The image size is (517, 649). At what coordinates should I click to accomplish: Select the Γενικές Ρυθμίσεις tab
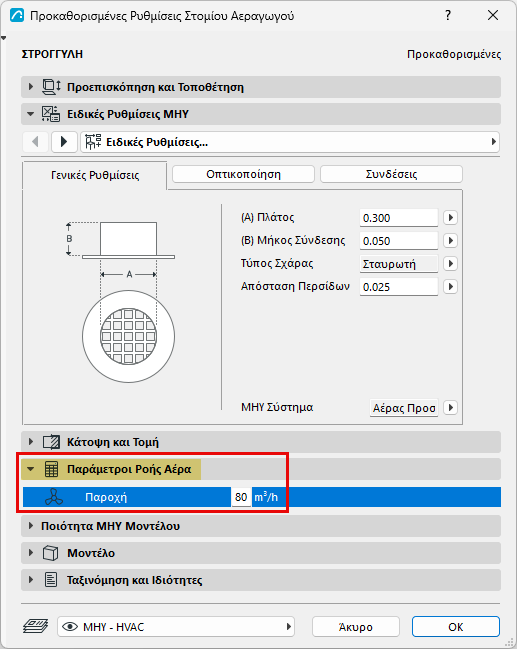[x=95, y=175]
